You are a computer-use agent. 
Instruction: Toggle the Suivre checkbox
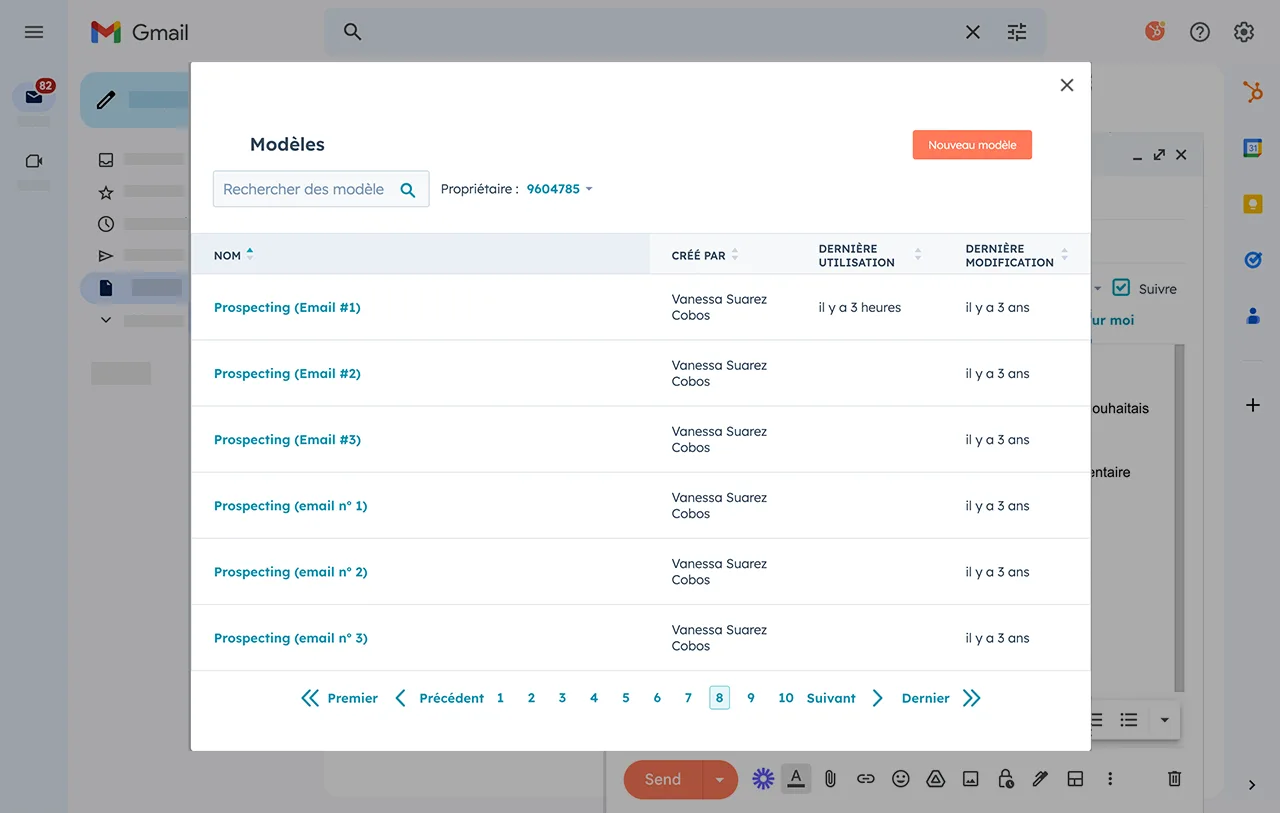click(x=1121, y=288)
